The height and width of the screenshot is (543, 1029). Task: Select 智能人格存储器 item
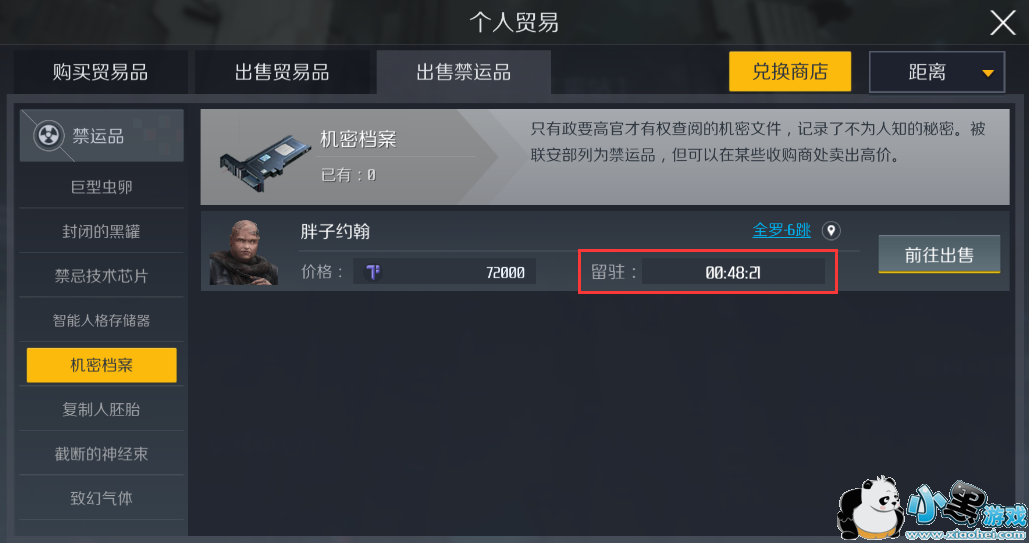(x=102, y=320)
